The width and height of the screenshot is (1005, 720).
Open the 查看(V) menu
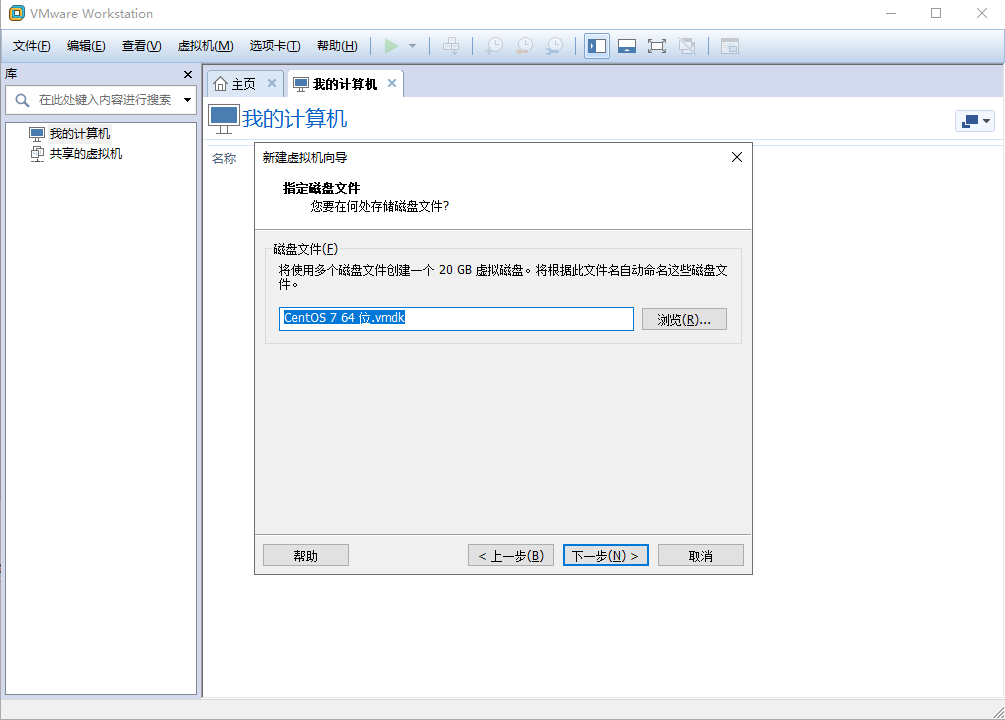pos(141,46)
